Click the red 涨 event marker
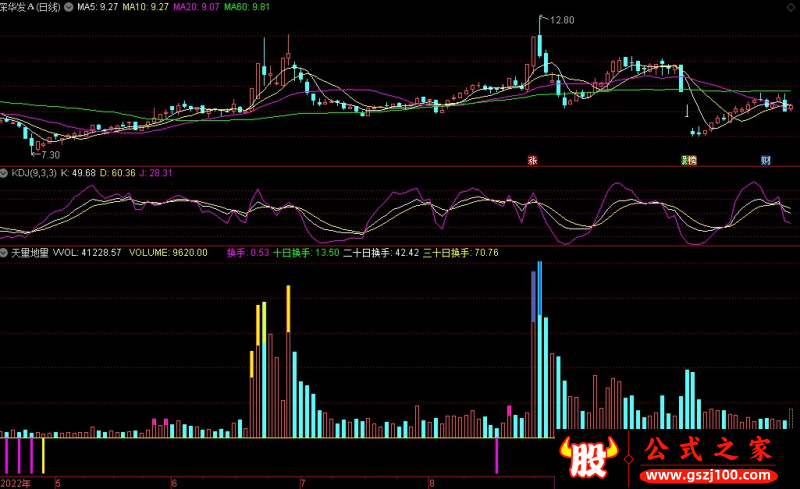800x489 pixels. (x=532, y=160)
